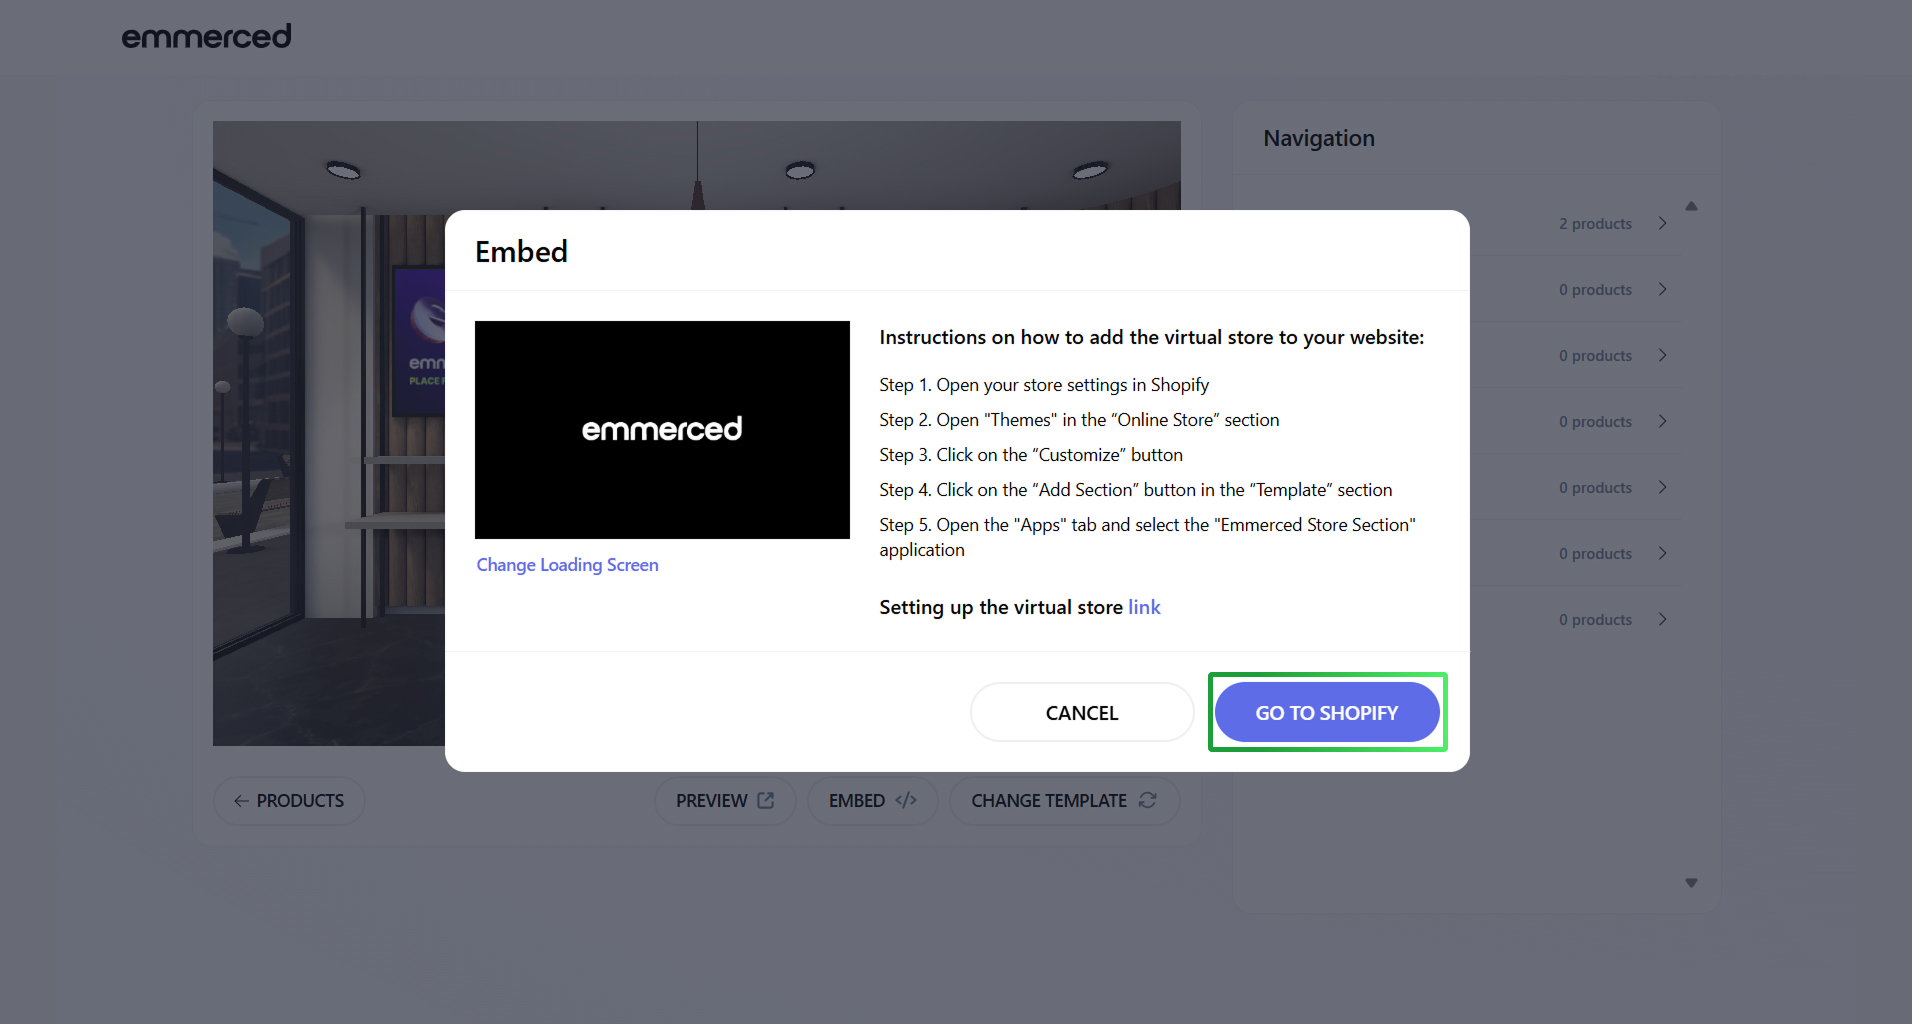The image size is (1912, 1024).
Task: Click the emmerced logo in header
Action: (206, 37)
